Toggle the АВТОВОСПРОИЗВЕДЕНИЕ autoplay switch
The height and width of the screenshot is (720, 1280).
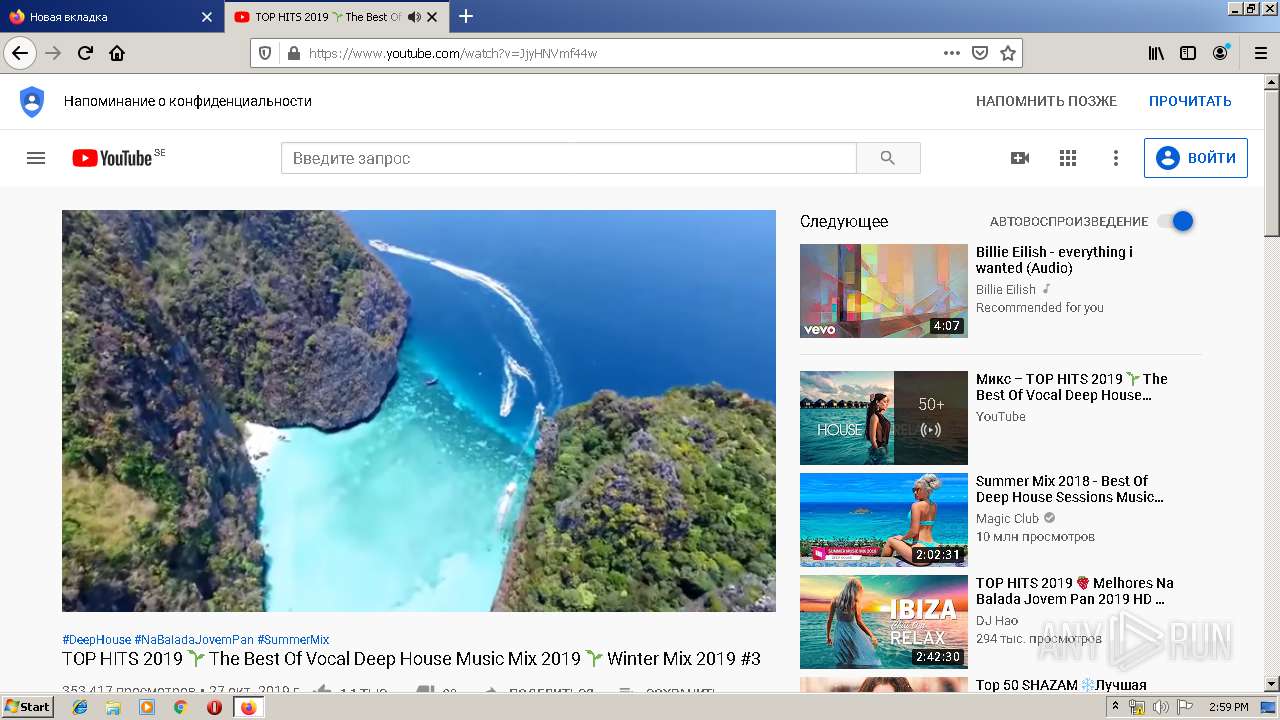(1176, 221)
